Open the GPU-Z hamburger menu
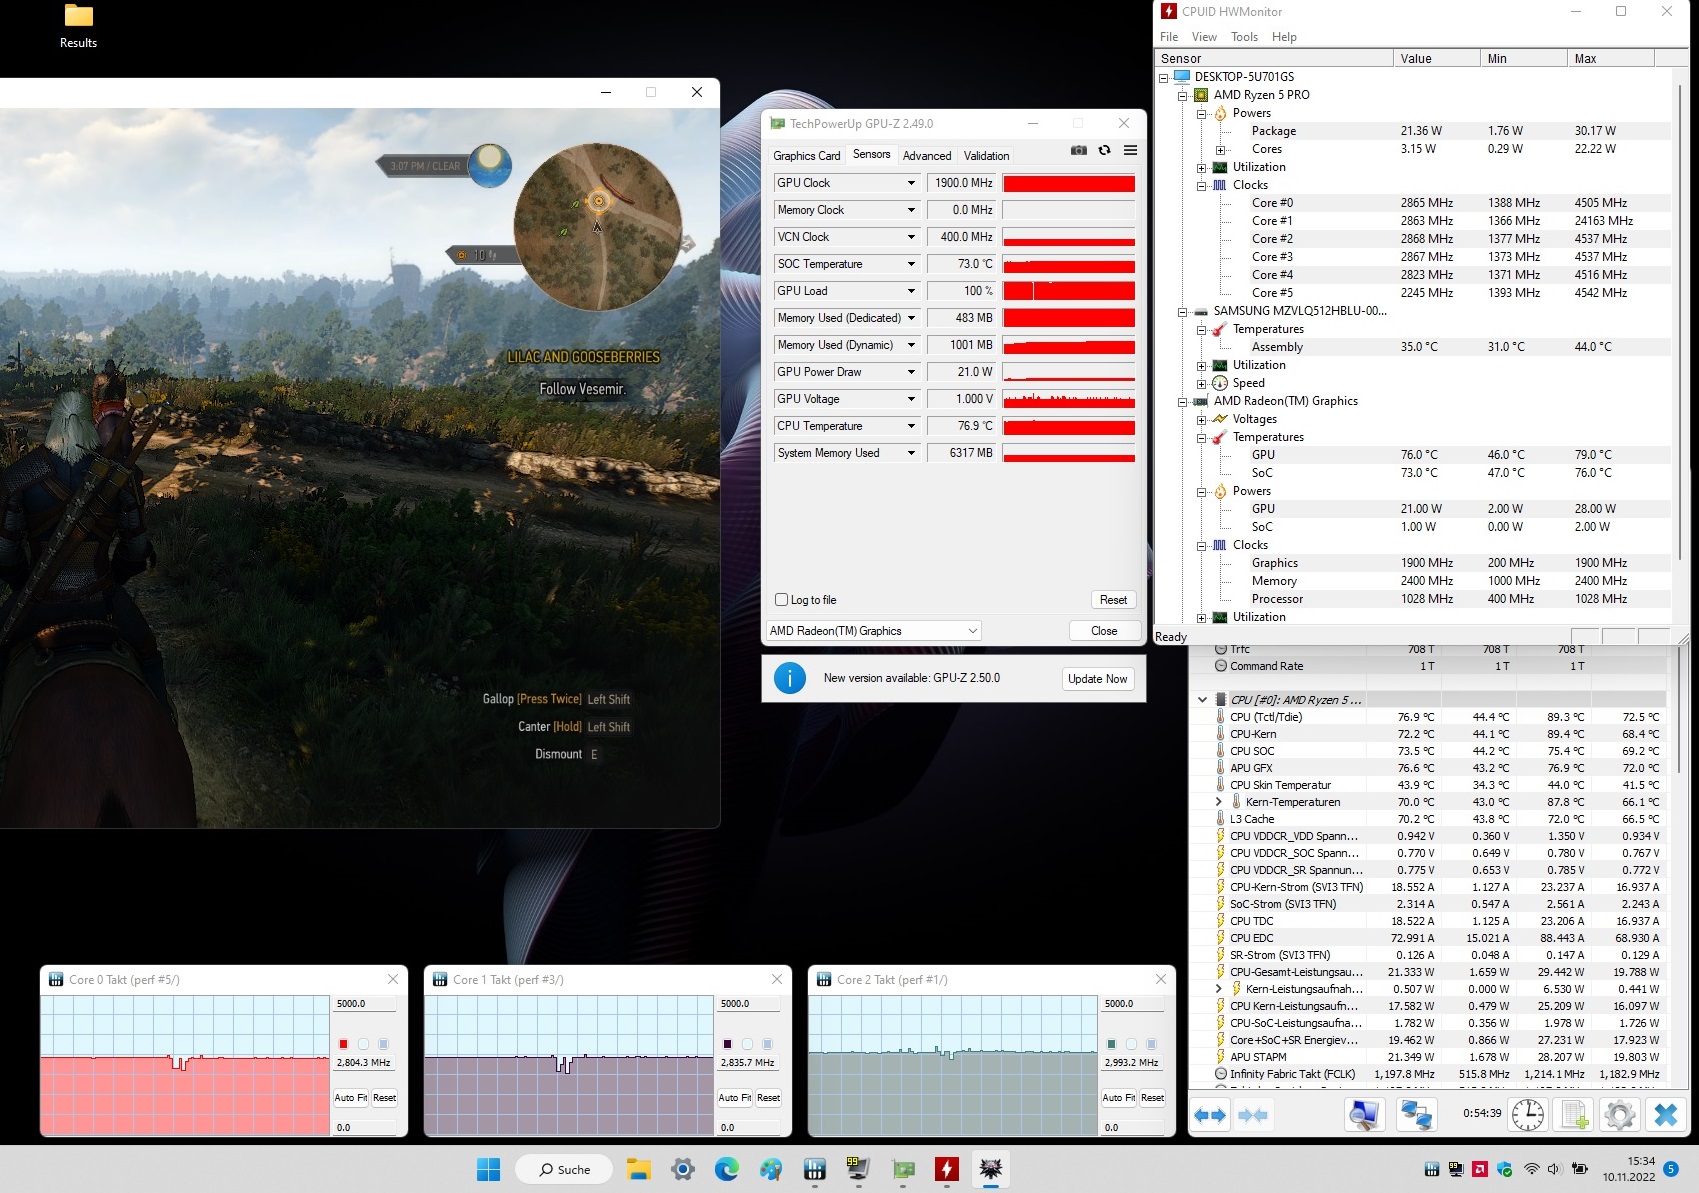The image size is (1699, 1193). 1130,151
